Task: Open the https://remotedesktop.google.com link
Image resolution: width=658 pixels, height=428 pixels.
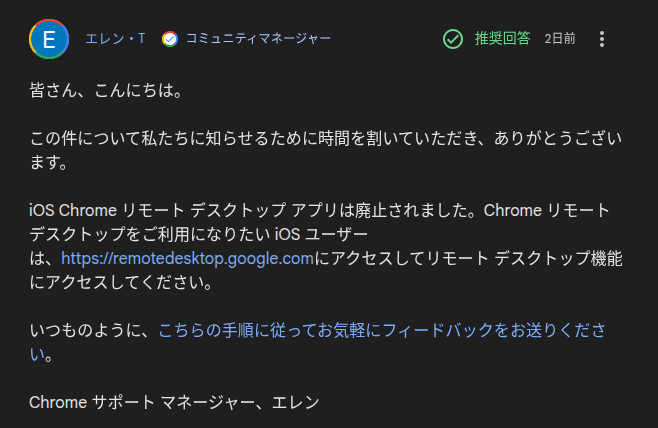Action: coord(188,258)
